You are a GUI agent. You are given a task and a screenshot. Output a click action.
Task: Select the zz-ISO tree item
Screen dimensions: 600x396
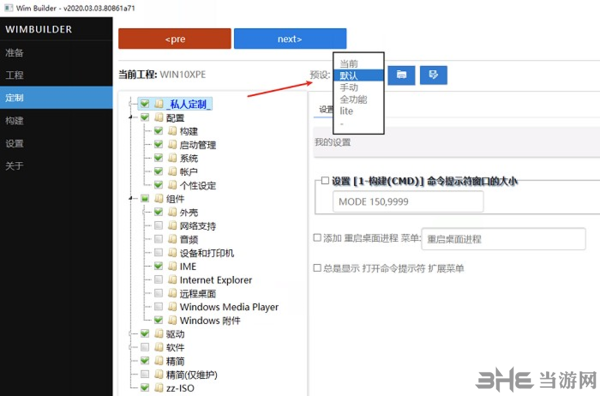pyautogui.click(x=180, y=388)
